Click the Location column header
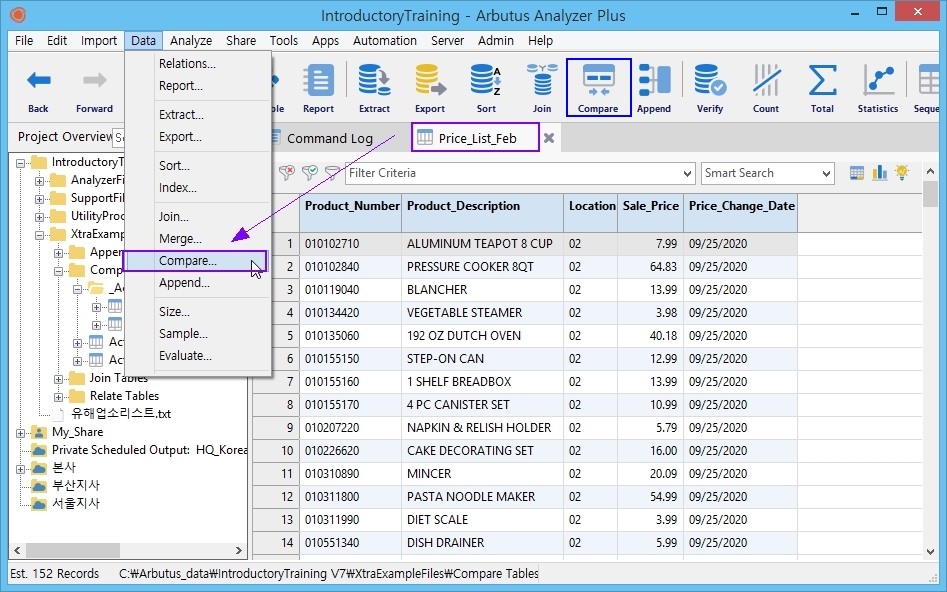 [591, 213]
